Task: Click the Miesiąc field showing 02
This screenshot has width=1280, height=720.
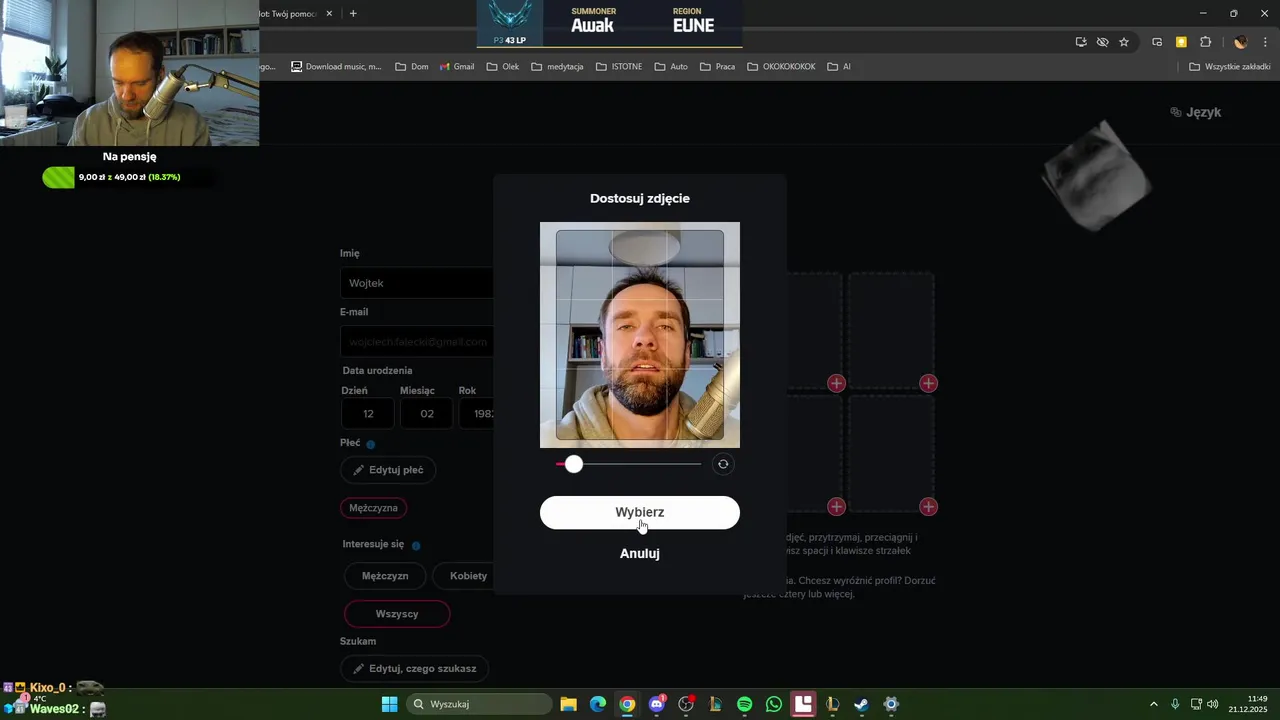Action: pyautogui.click(x=427, y=414)
